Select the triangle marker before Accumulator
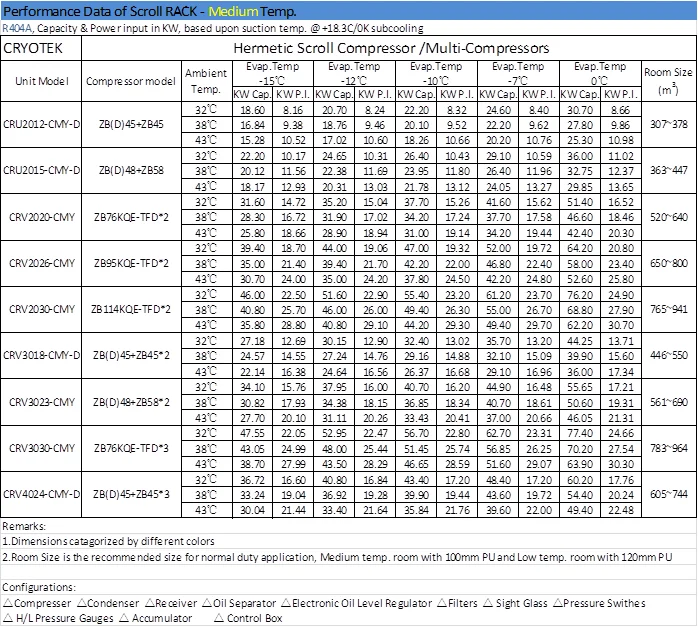 click(x=124, y=619)
